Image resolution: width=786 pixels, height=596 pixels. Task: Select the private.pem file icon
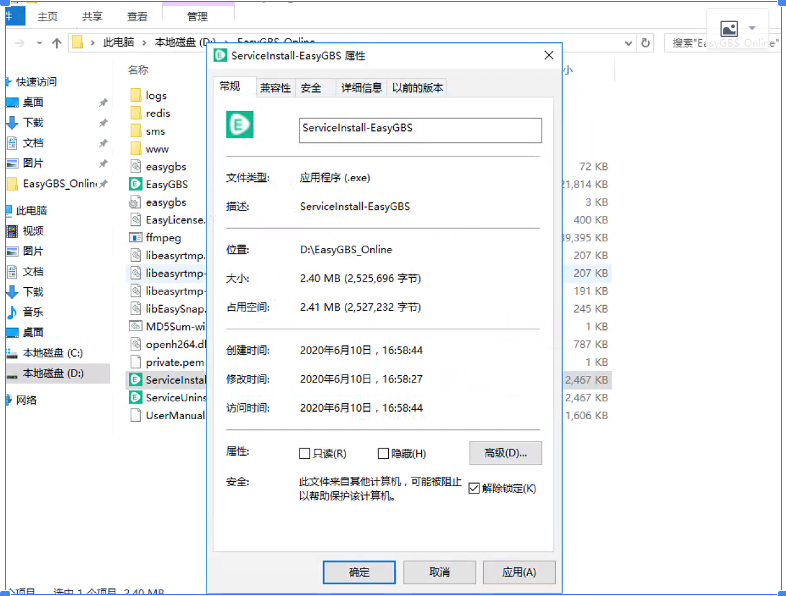click(135, 362)
